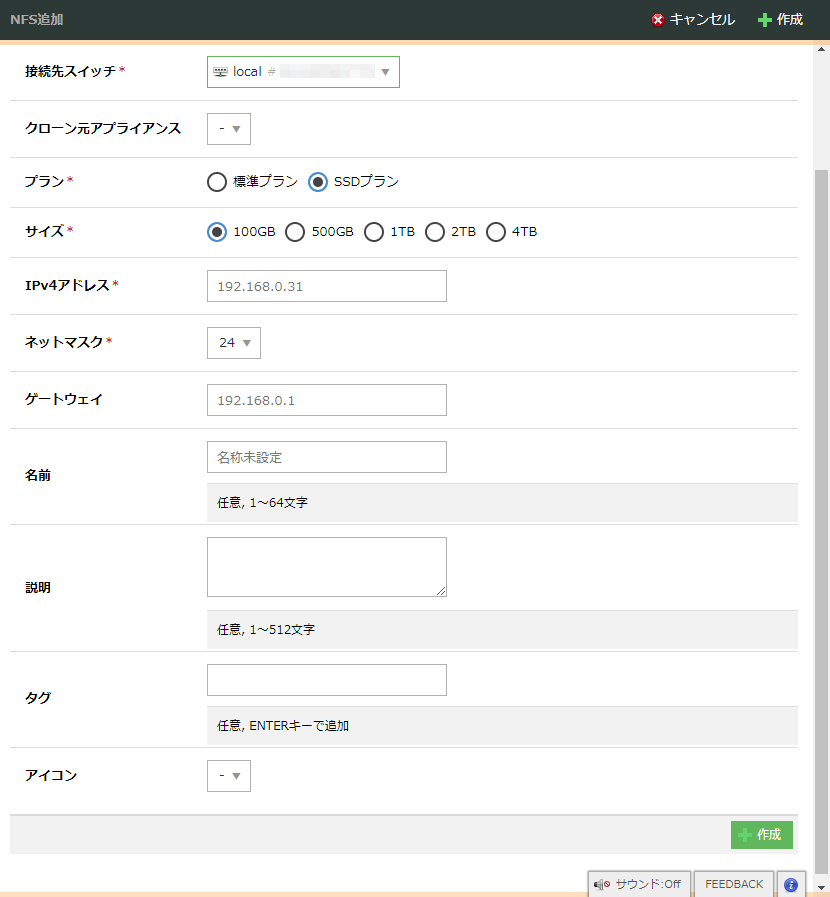Click the red cancel X icon
Screen dimensions: 830x897
[657, 20]
